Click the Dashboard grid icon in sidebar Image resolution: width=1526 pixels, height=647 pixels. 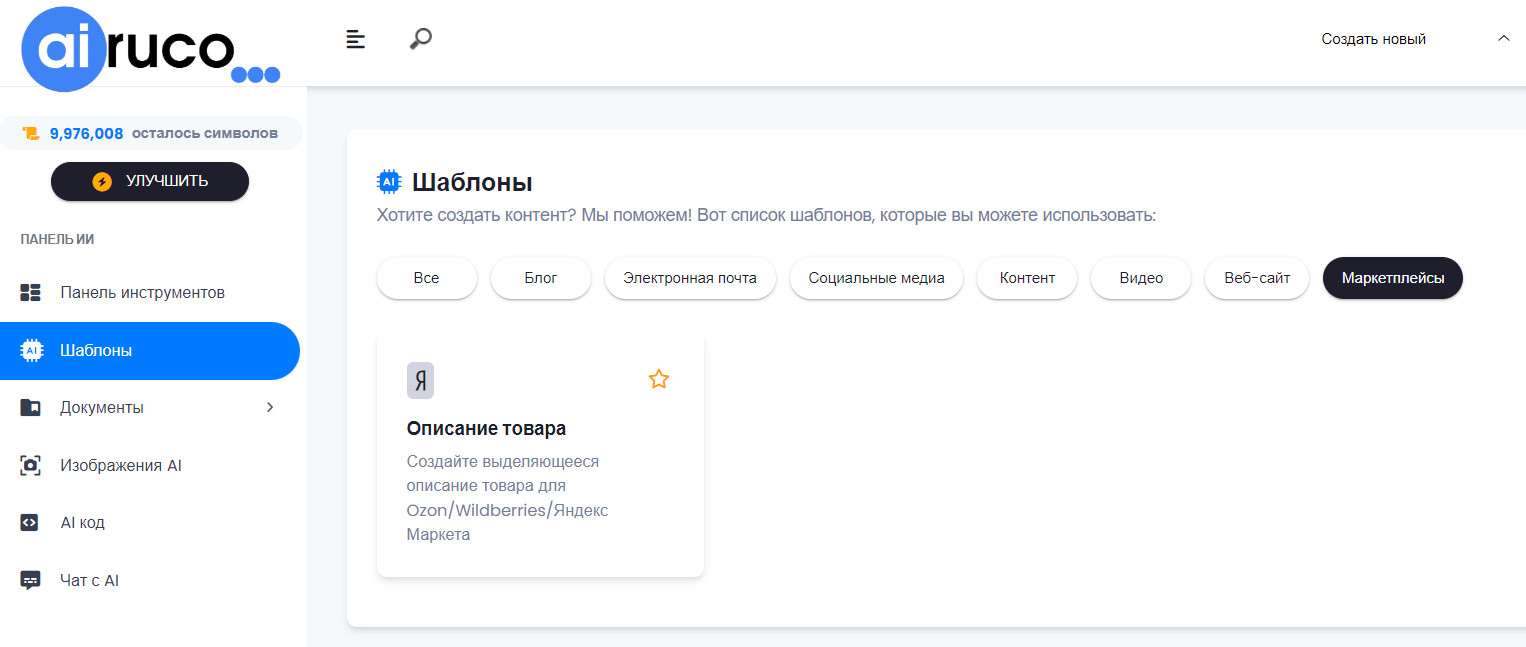point(31,293)
